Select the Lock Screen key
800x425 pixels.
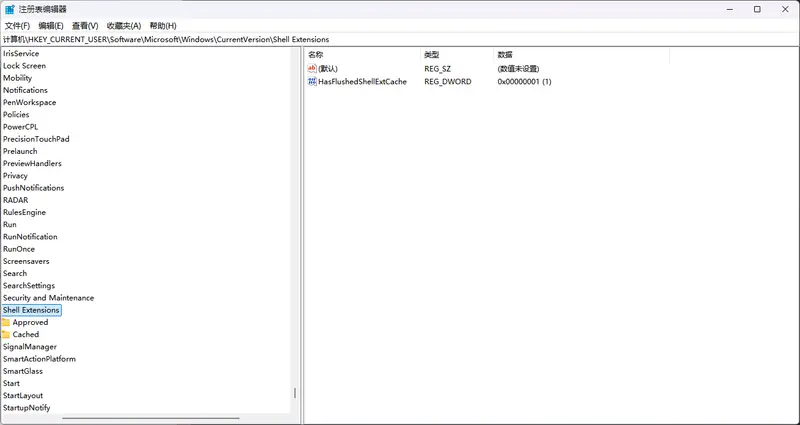tap(24, 66)
